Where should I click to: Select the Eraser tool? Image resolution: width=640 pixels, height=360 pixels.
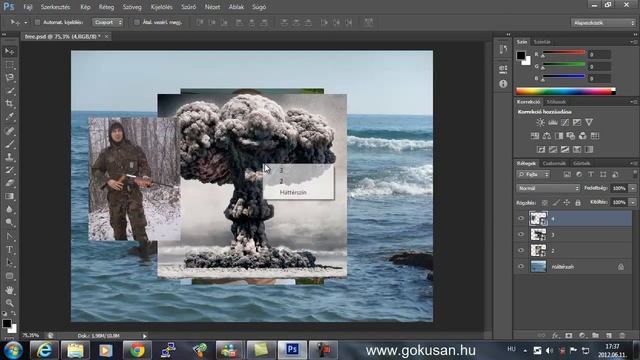(x=9, y=183)
